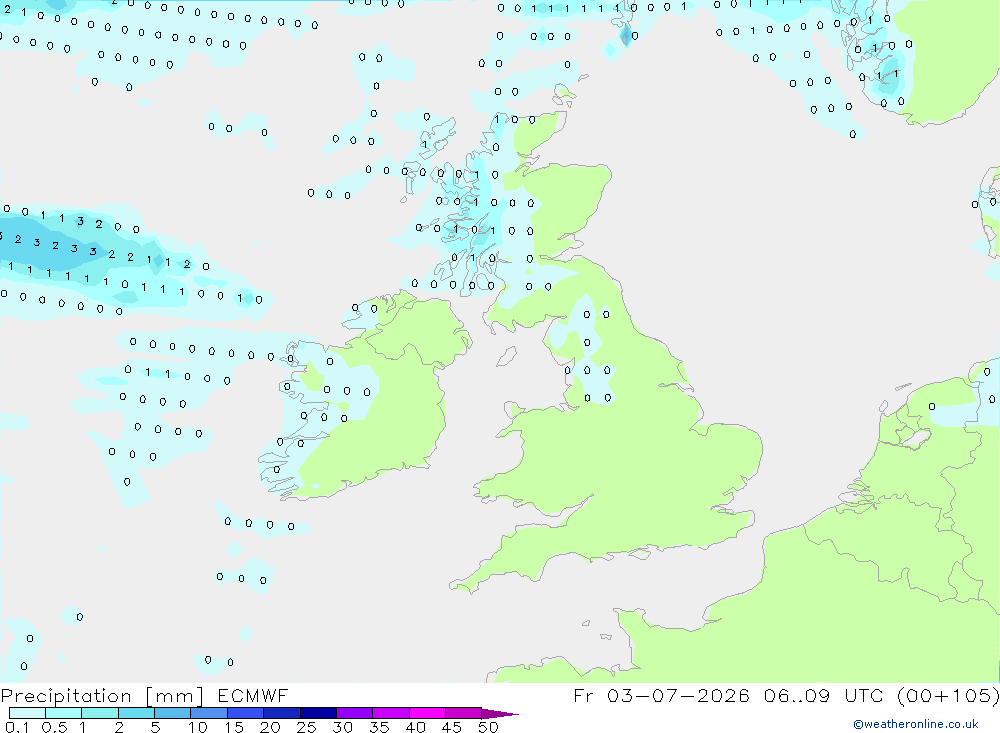1000x733 pixels.
Task: Click the '(00+105)' forecast offset text
Action: pos(948,695)
